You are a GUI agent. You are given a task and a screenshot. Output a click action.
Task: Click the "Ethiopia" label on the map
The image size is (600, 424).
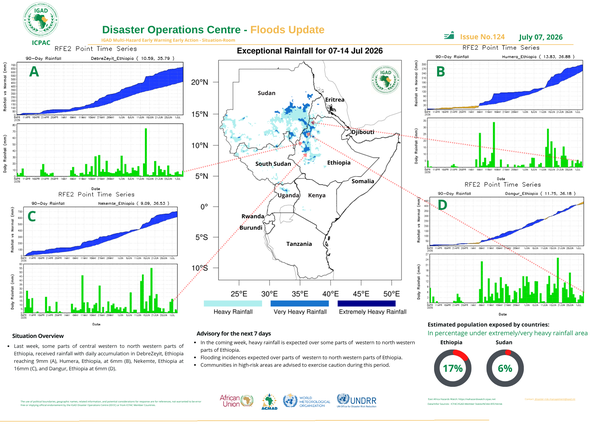tap(339, 163)
